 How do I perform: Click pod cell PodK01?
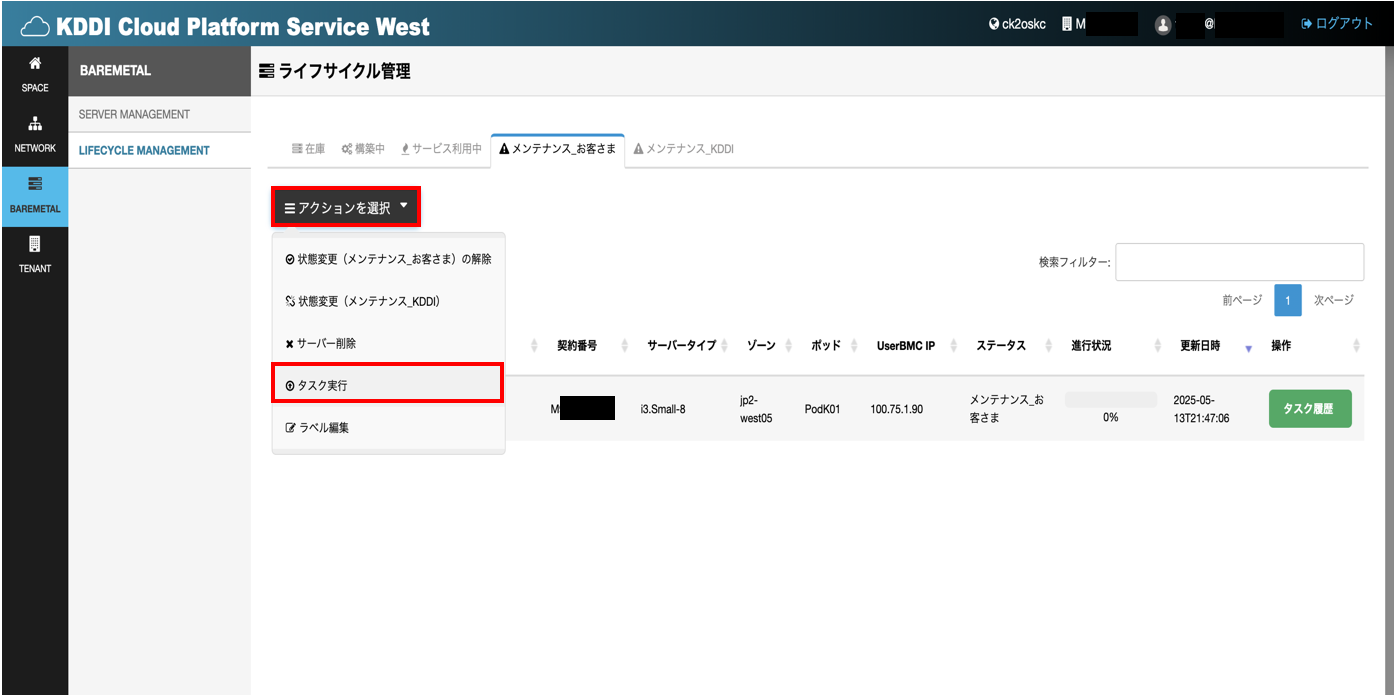pyautogui.click(x=824, y=409)
